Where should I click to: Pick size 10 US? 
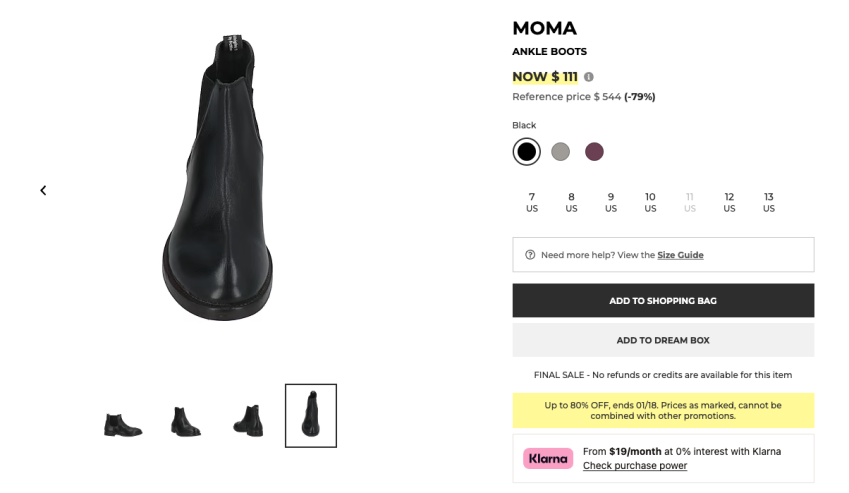click(650, 202)
